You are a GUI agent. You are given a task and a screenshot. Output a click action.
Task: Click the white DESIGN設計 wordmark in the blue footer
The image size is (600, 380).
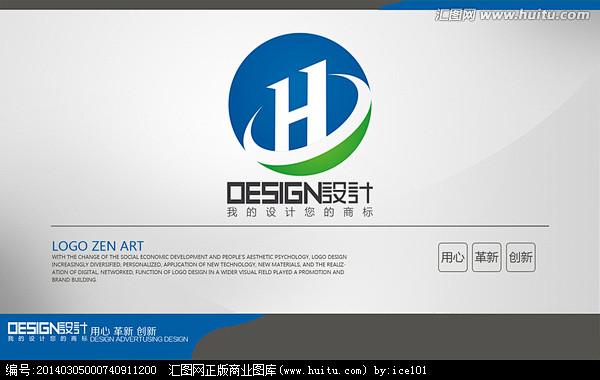[47, 328]
